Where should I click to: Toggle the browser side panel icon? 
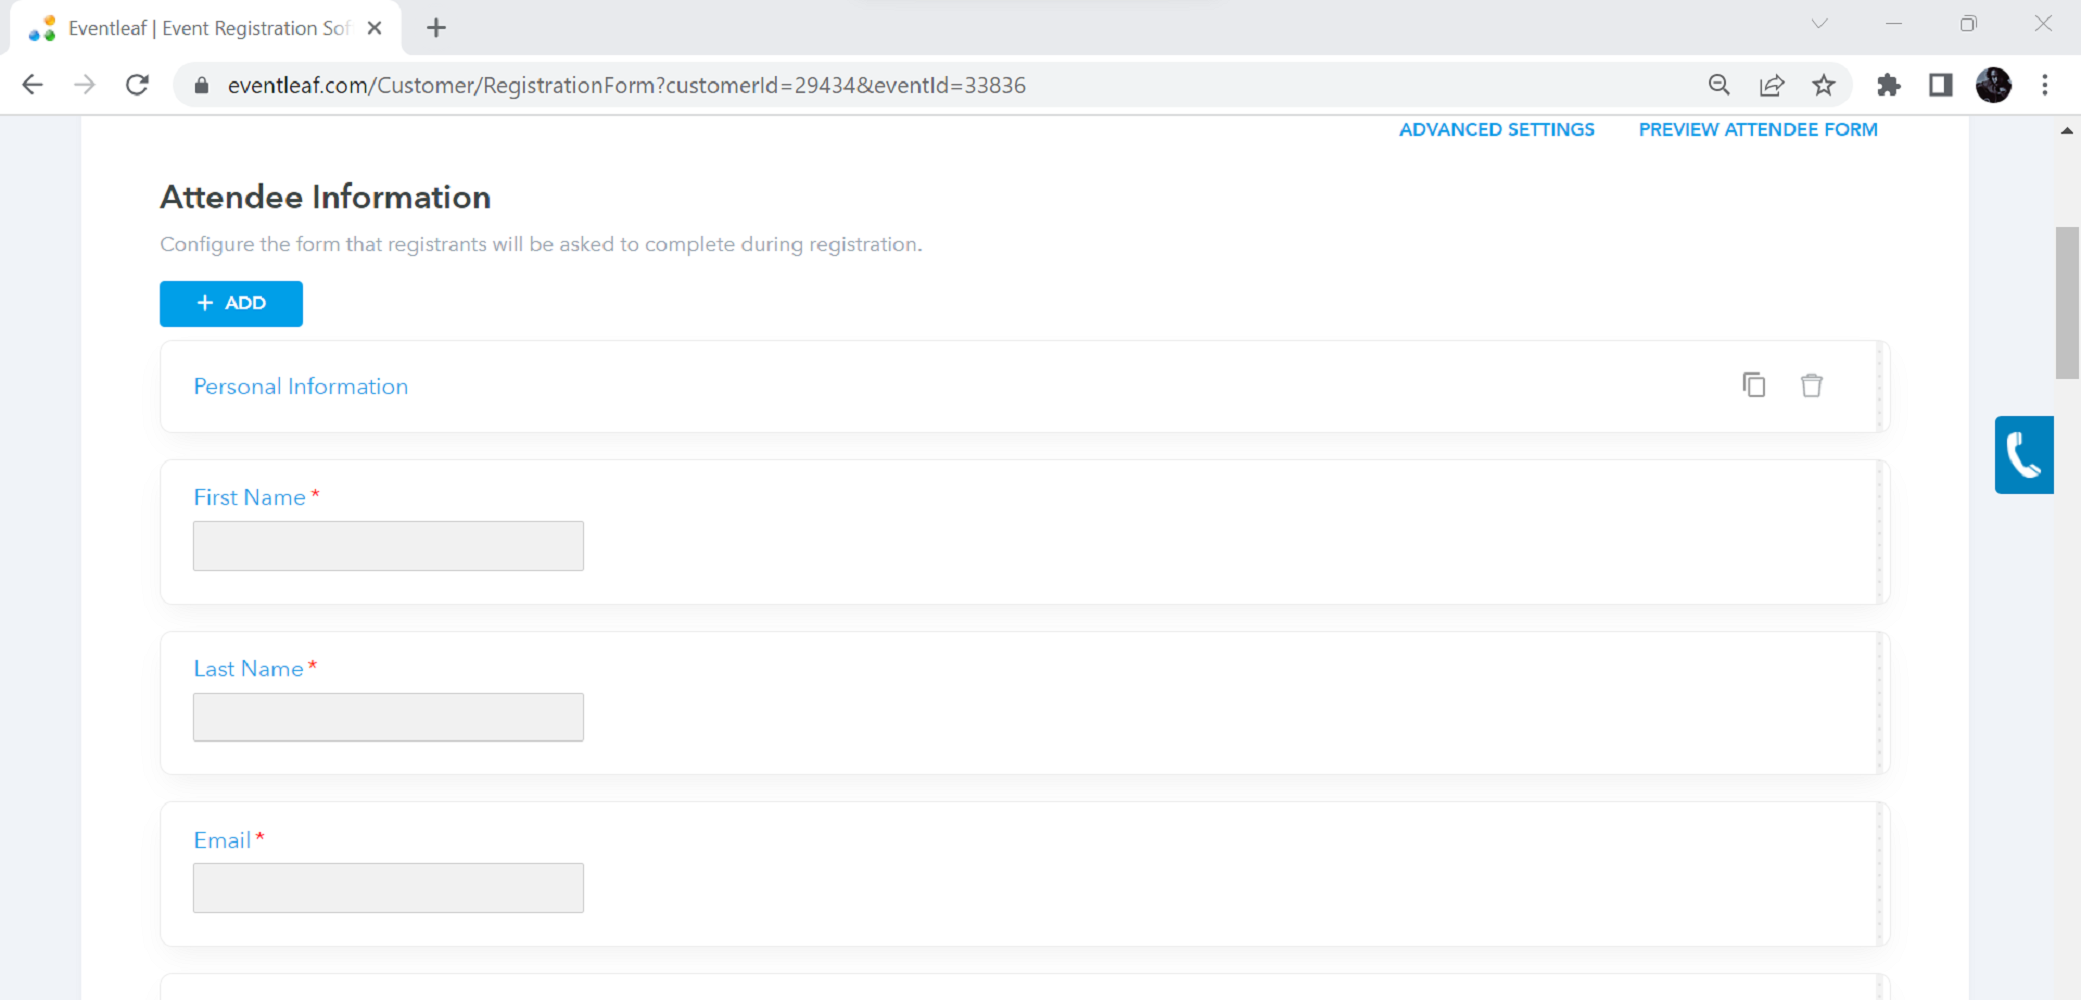click(x=1940, y=85)
